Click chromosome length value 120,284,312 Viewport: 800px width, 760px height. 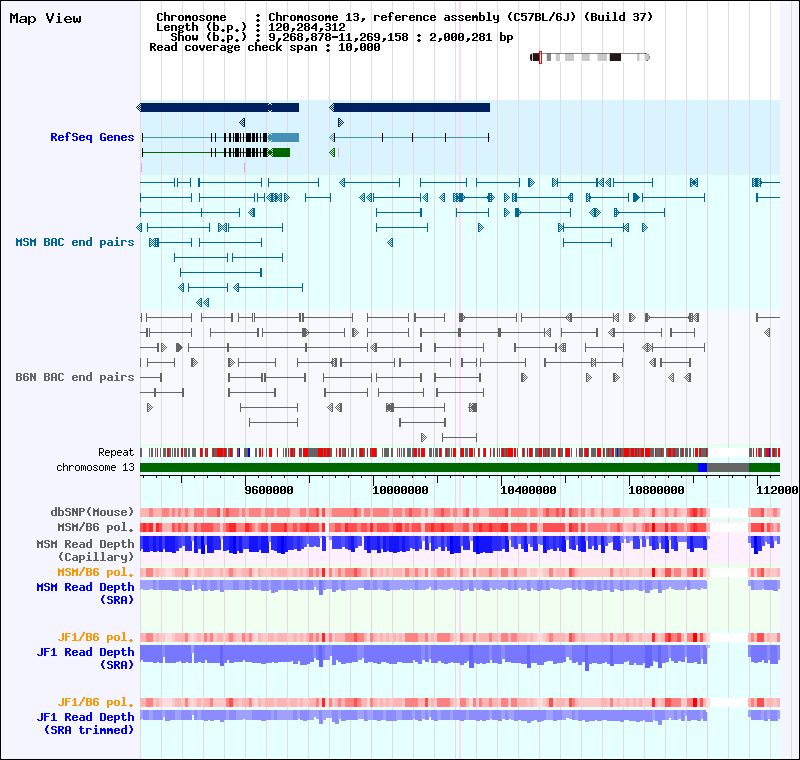tap(307, 28)
